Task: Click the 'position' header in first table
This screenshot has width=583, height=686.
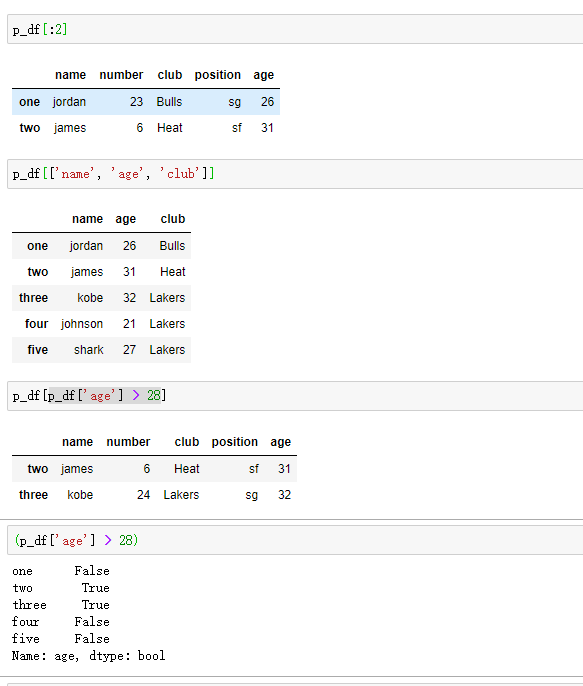Action: tap(217, 75)
